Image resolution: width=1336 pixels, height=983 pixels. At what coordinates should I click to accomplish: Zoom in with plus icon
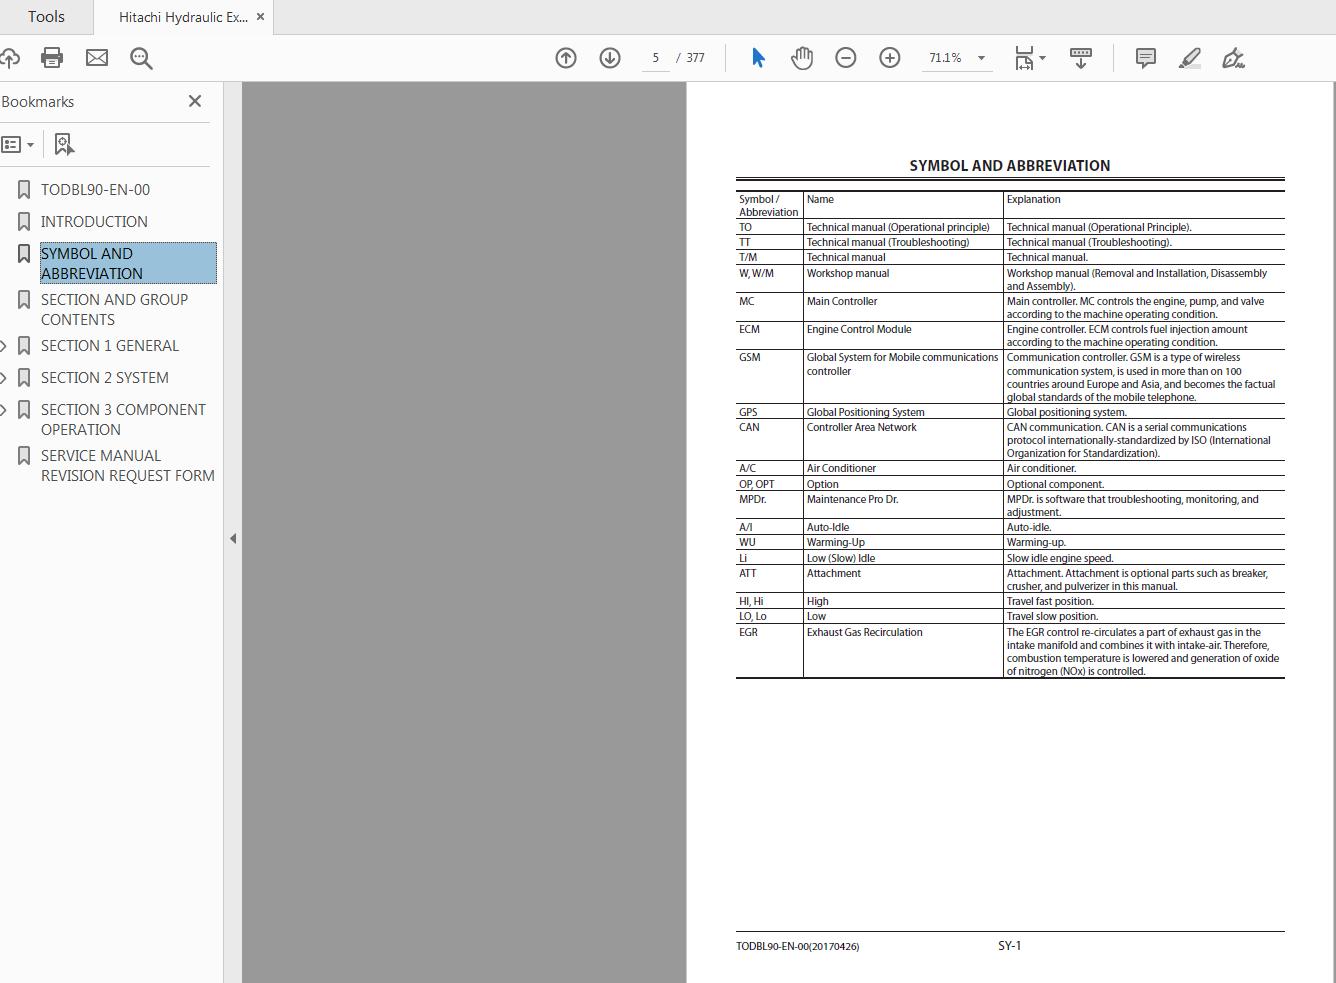coord(890,58)
